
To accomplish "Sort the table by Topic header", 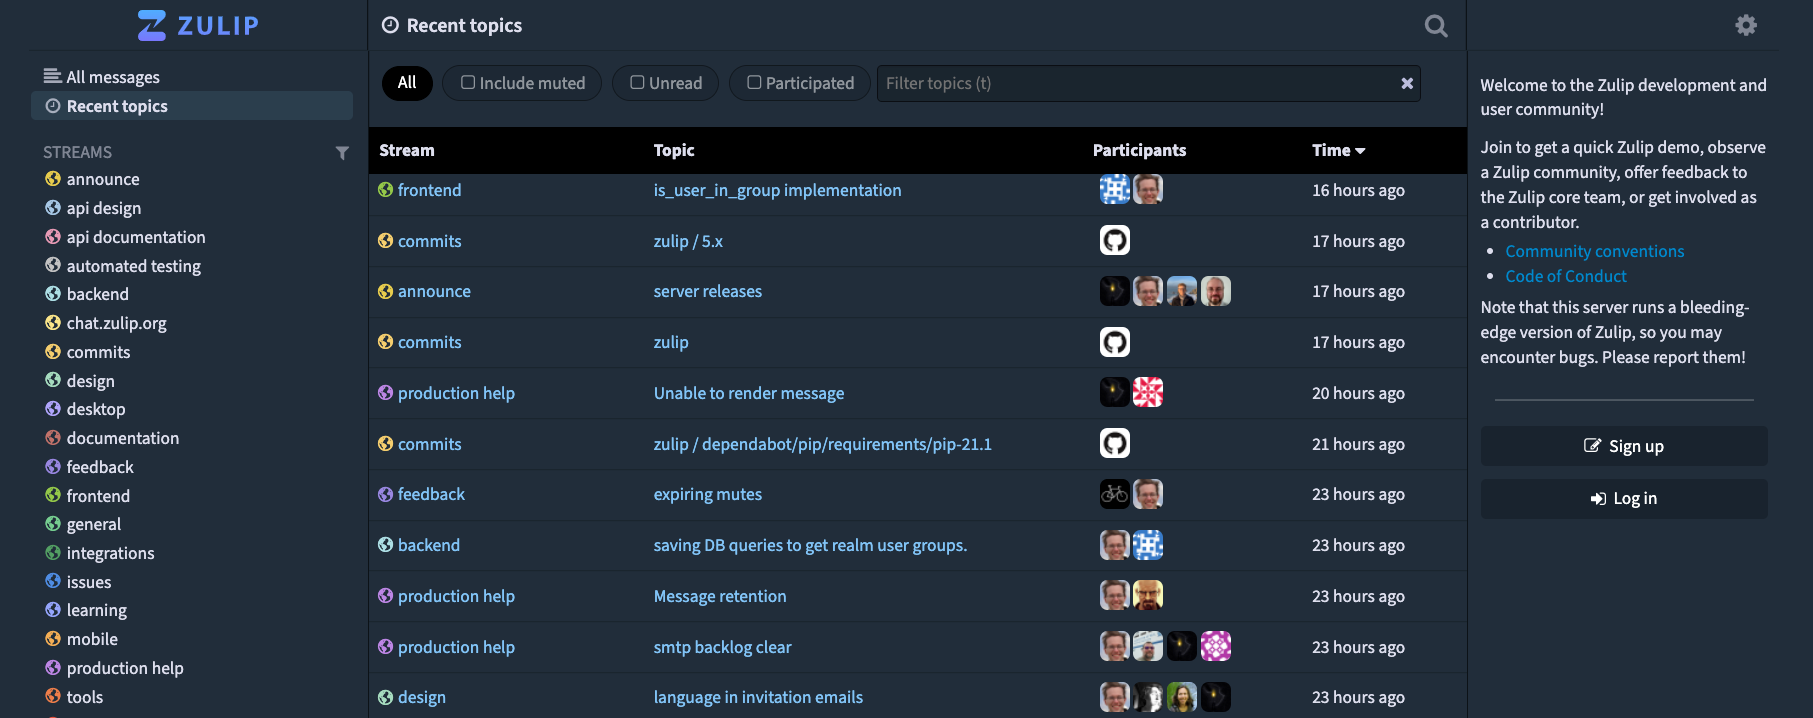I will coord(673,150).
